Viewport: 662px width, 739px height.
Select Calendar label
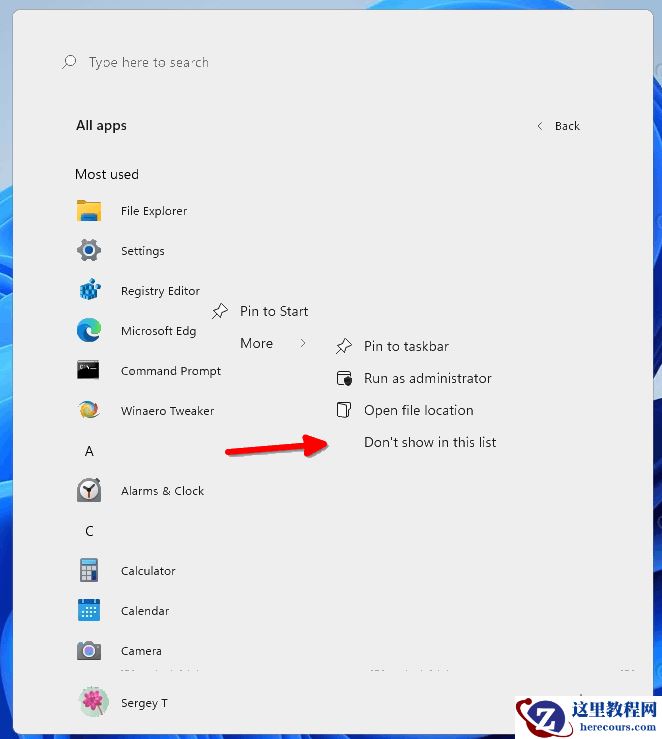coord(145,611)
